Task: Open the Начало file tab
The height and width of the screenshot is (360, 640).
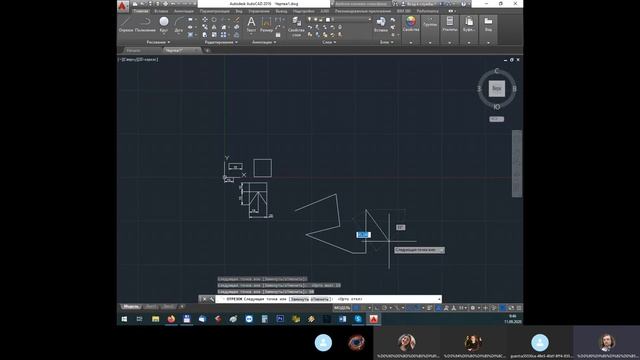Action: [x=133, y=50]
